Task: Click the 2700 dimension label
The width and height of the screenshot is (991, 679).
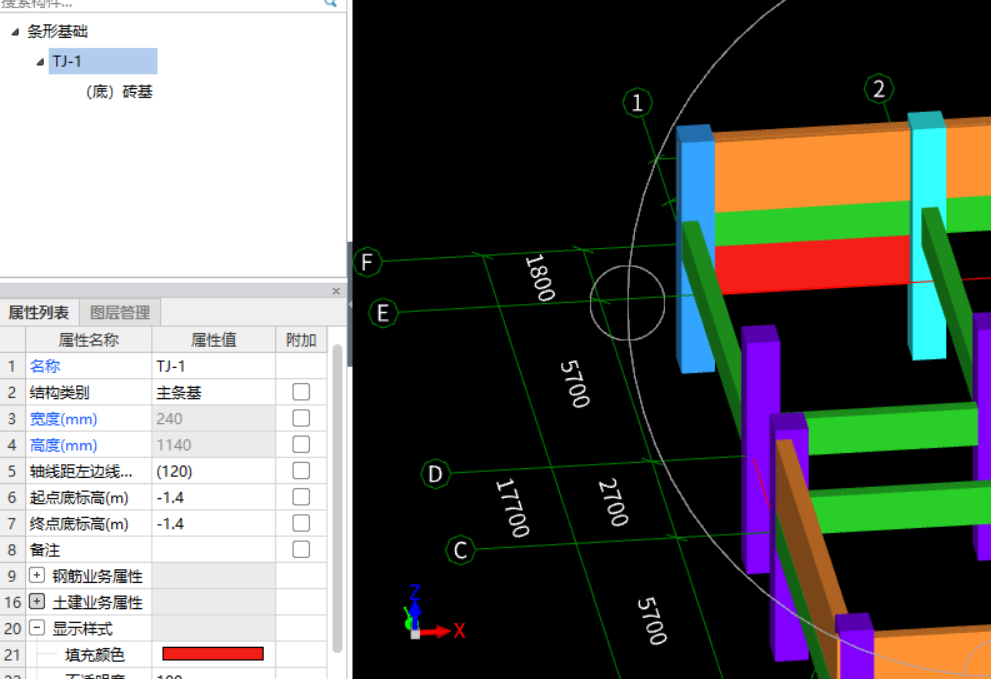Action: [x=613, y=502]
